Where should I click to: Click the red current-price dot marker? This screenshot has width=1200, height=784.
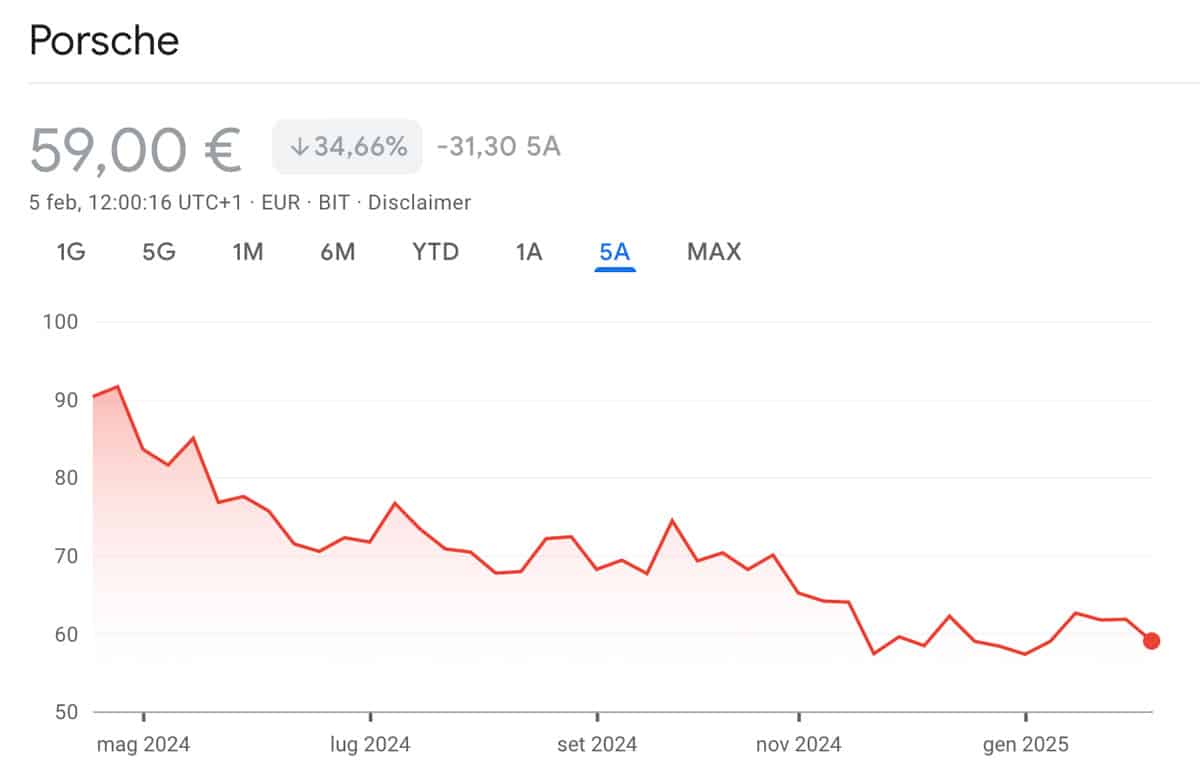[1151, 641]
